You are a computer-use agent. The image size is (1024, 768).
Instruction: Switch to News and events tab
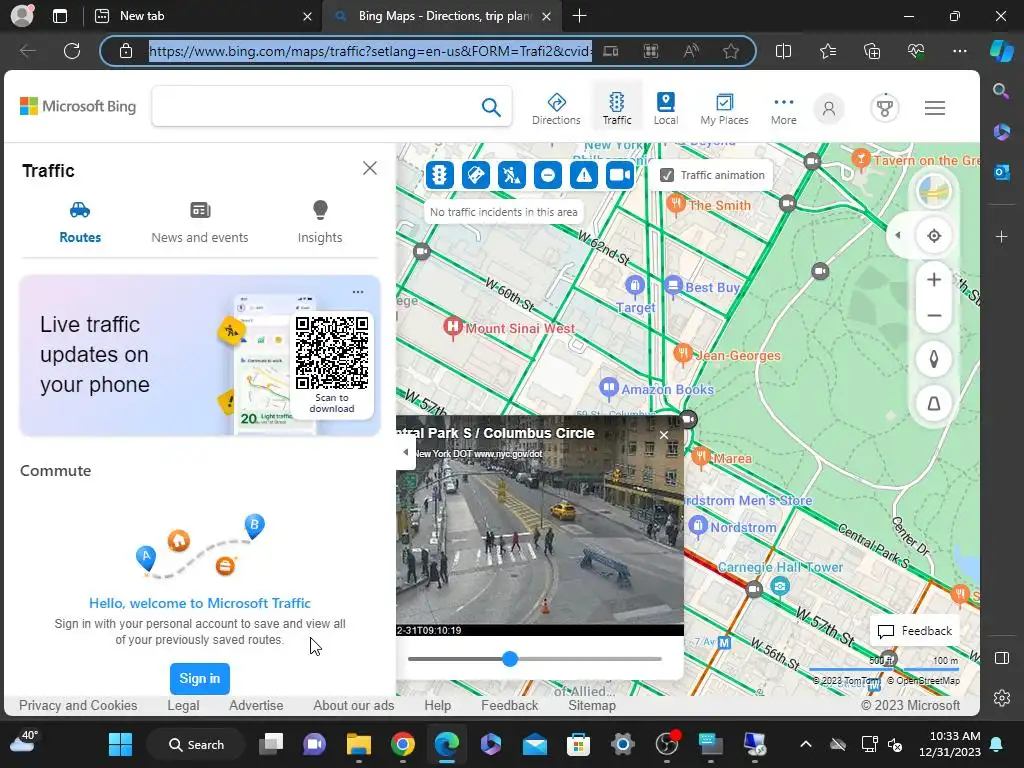click(200, 223)
